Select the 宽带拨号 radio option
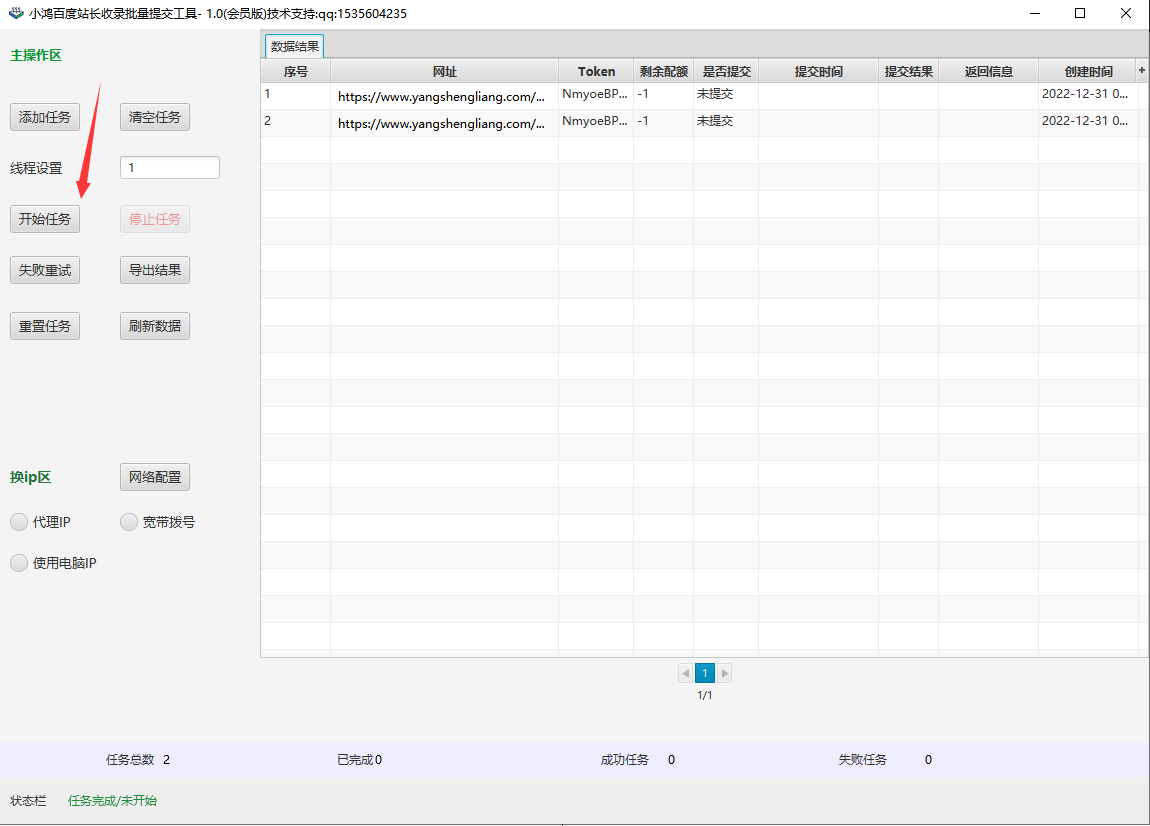Screen dimensions: 1150x826 tap(129, 522)
